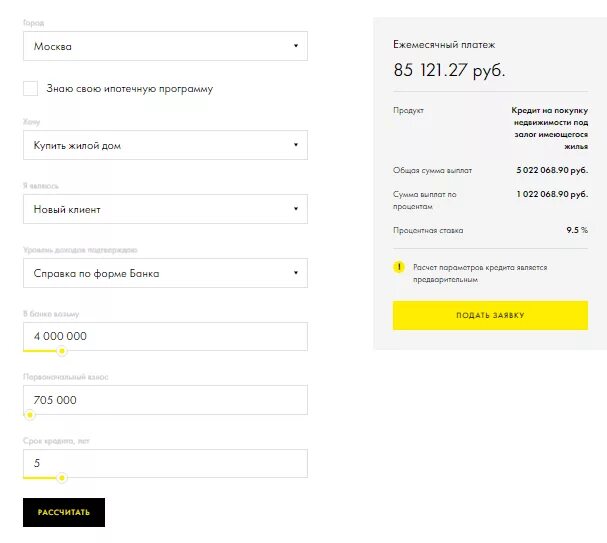607x543 pixels.
Task: Click the interest rate value 9.5 %
Action: [577, 230]
